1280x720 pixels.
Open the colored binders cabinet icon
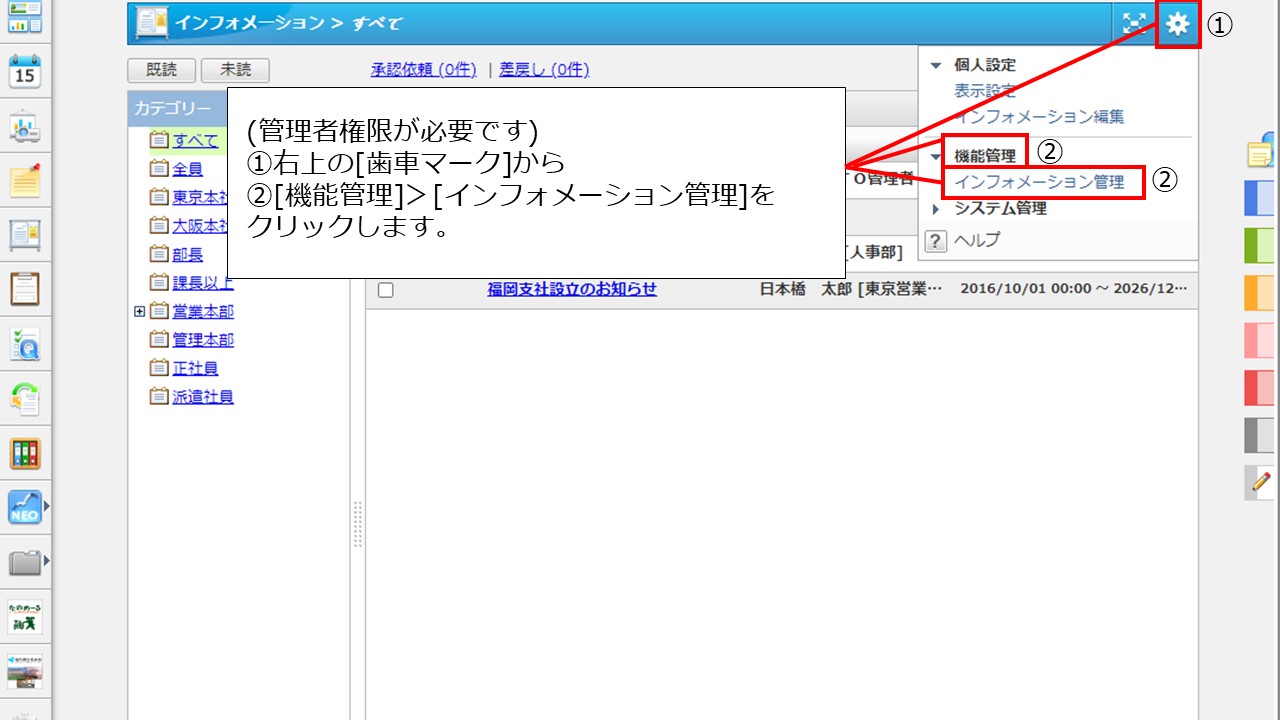coord(25,454)
